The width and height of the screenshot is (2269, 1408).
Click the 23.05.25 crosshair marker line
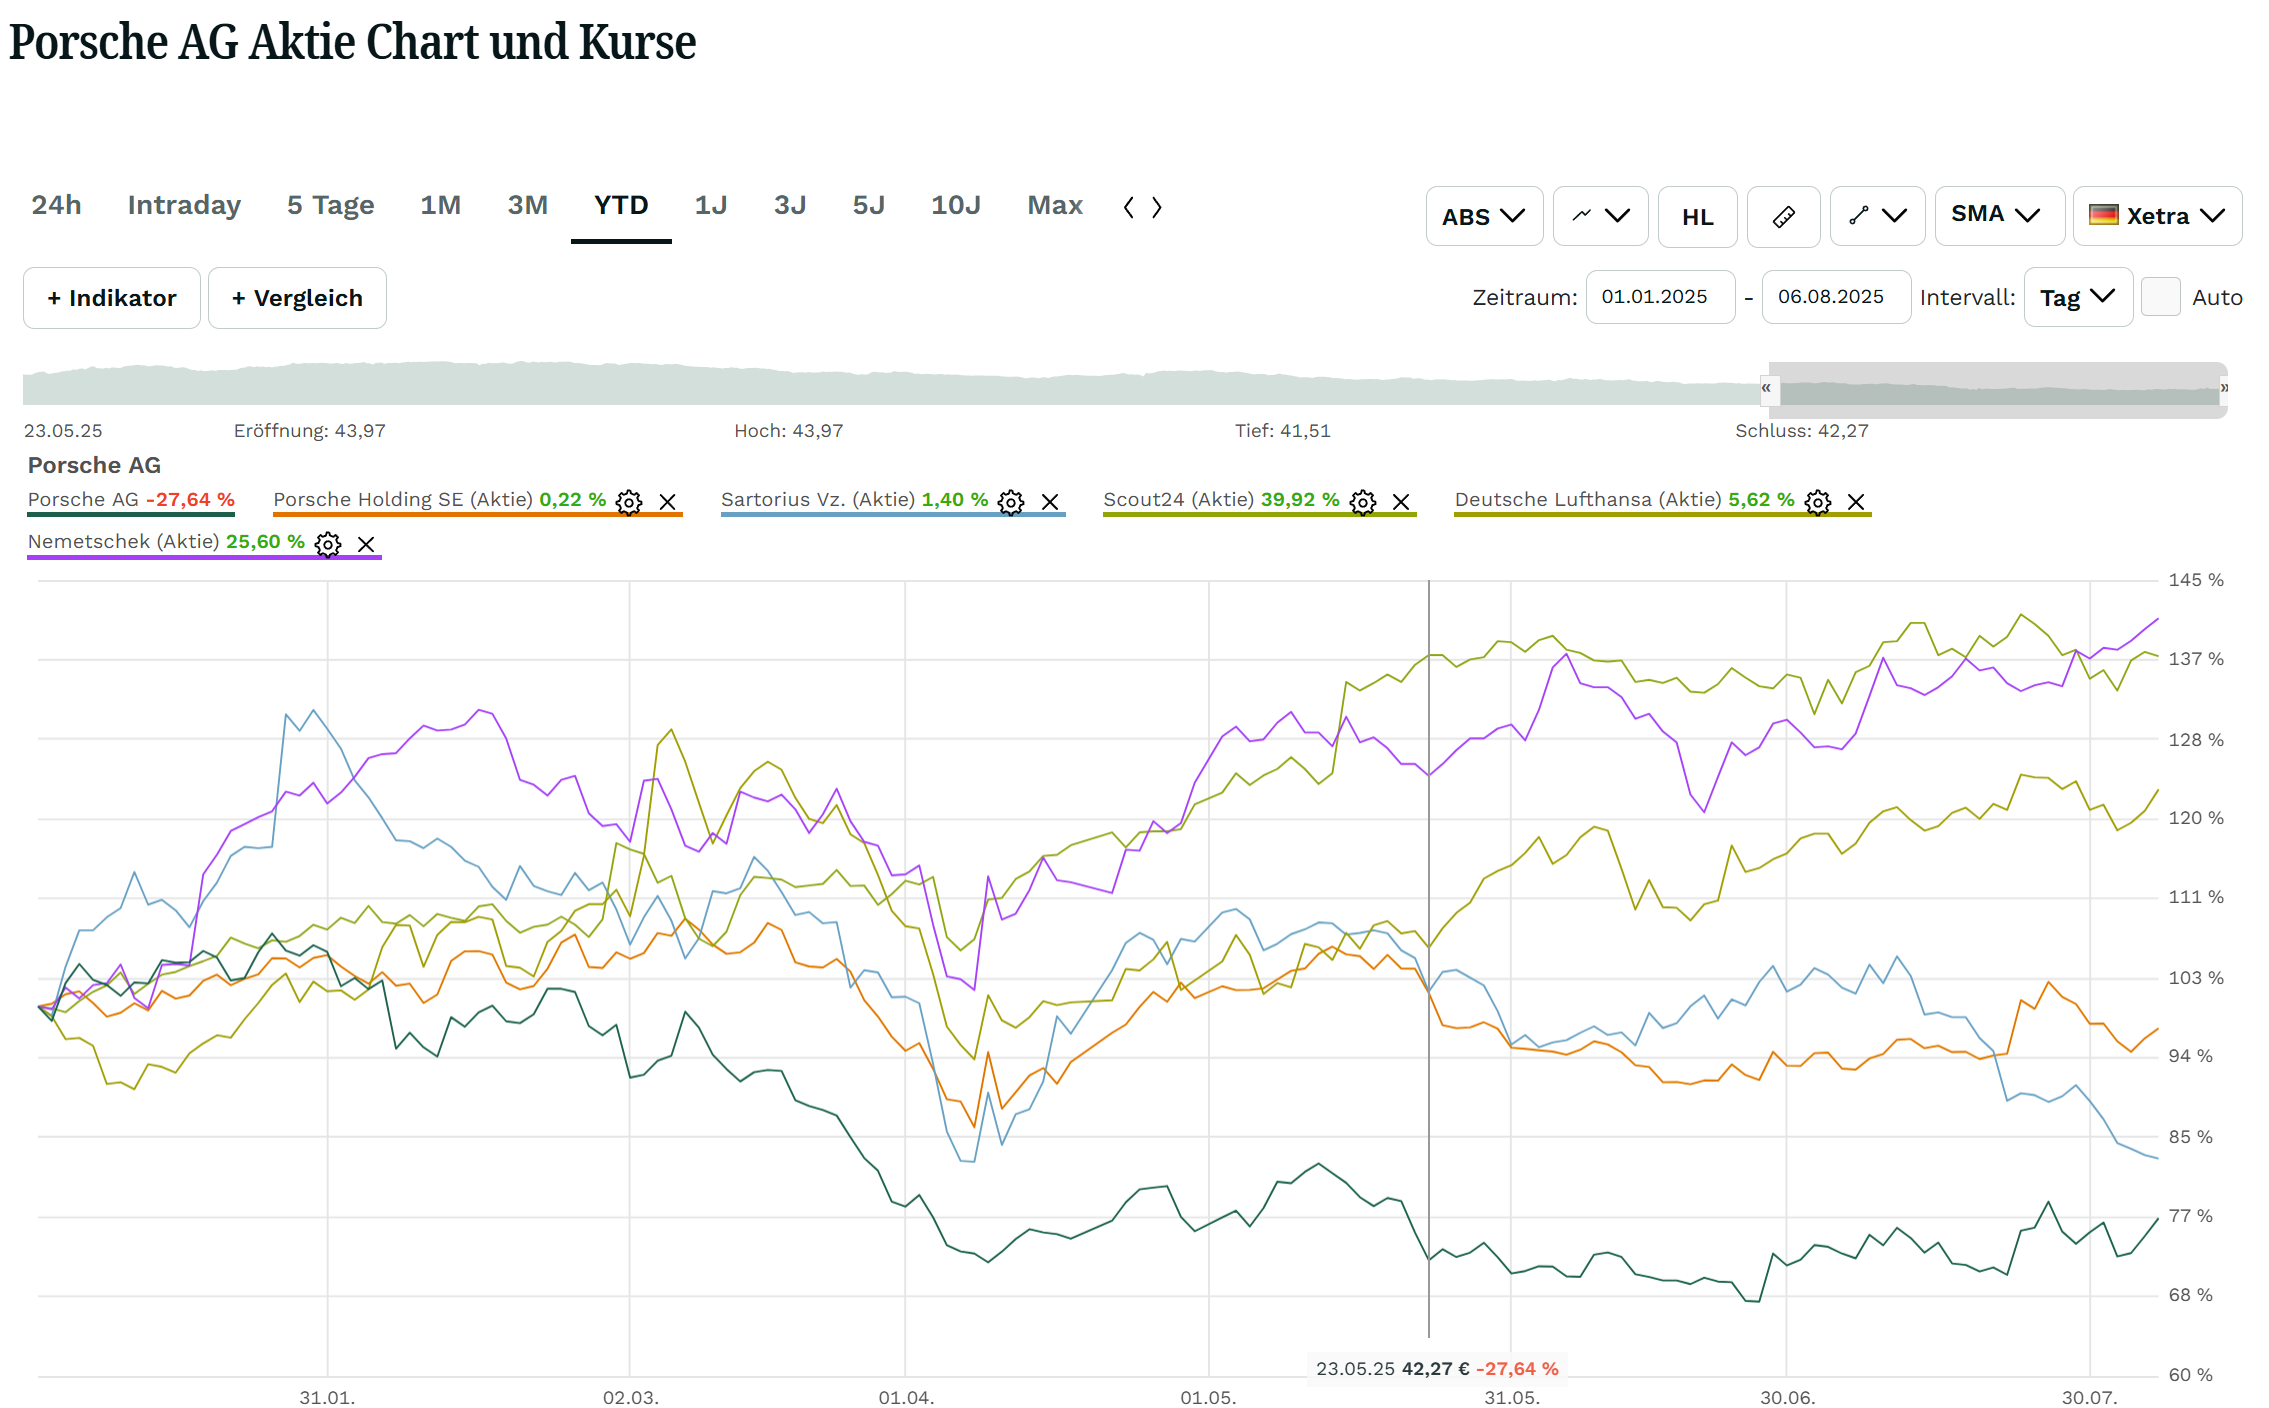tap(1429, 958)
